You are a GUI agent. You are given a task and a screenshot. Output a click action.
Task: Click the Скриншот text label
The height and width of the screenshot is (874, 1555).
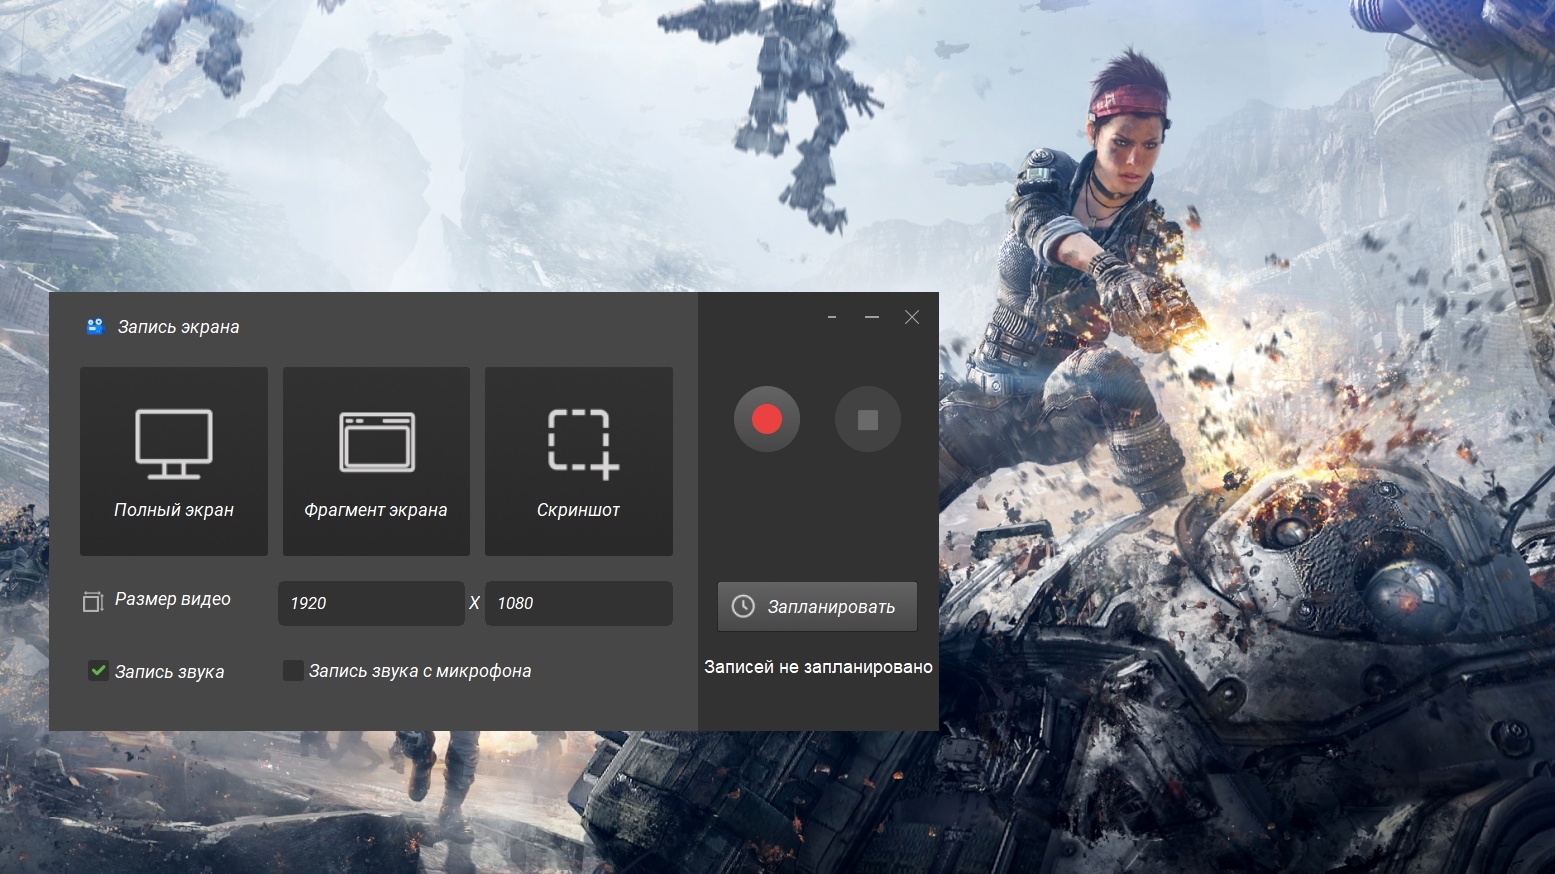coord(578,510)
